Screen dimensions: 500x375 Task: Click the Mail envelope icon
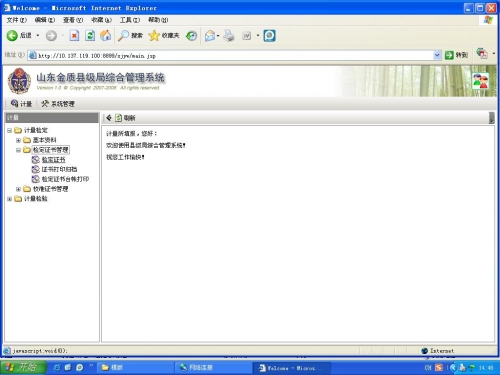[210, 35]
